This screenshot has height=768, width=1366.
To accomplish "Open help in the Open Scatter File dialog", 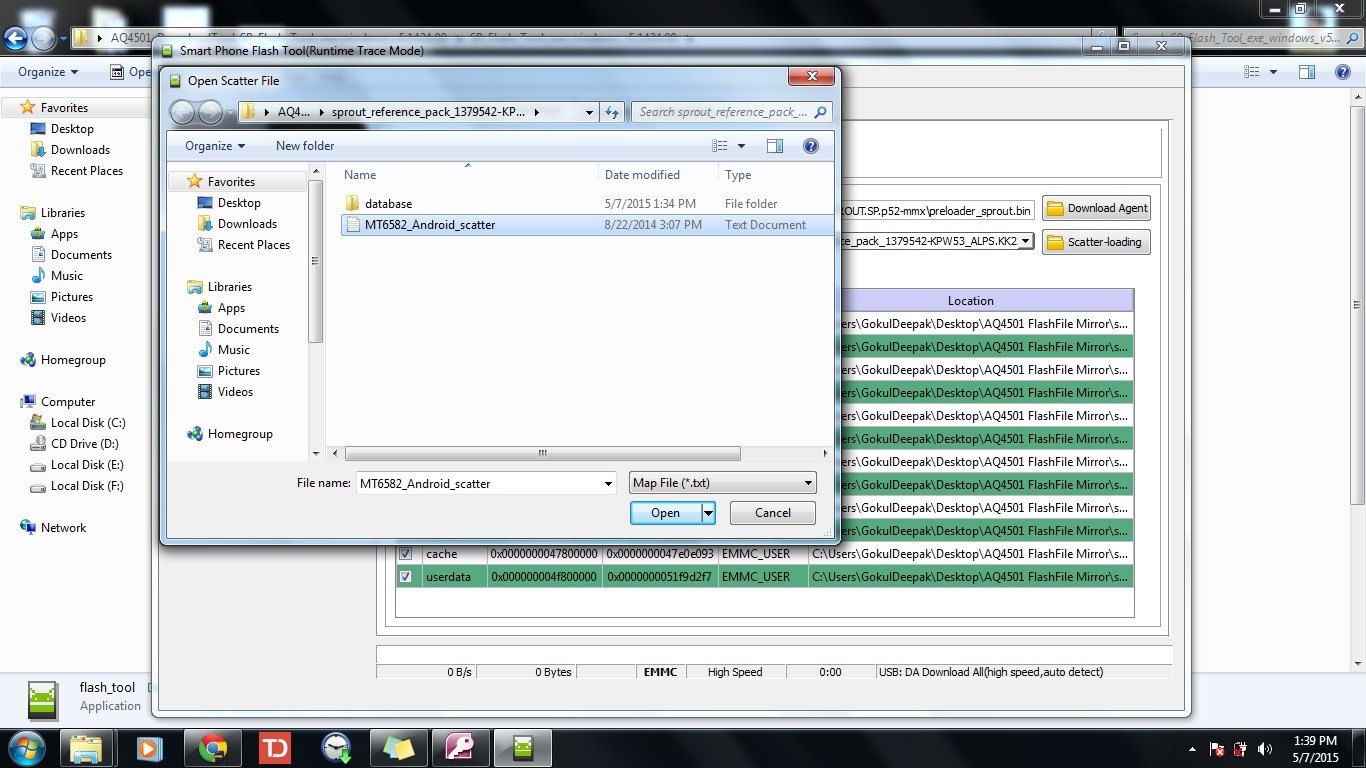I will click(x=811, y=146).
